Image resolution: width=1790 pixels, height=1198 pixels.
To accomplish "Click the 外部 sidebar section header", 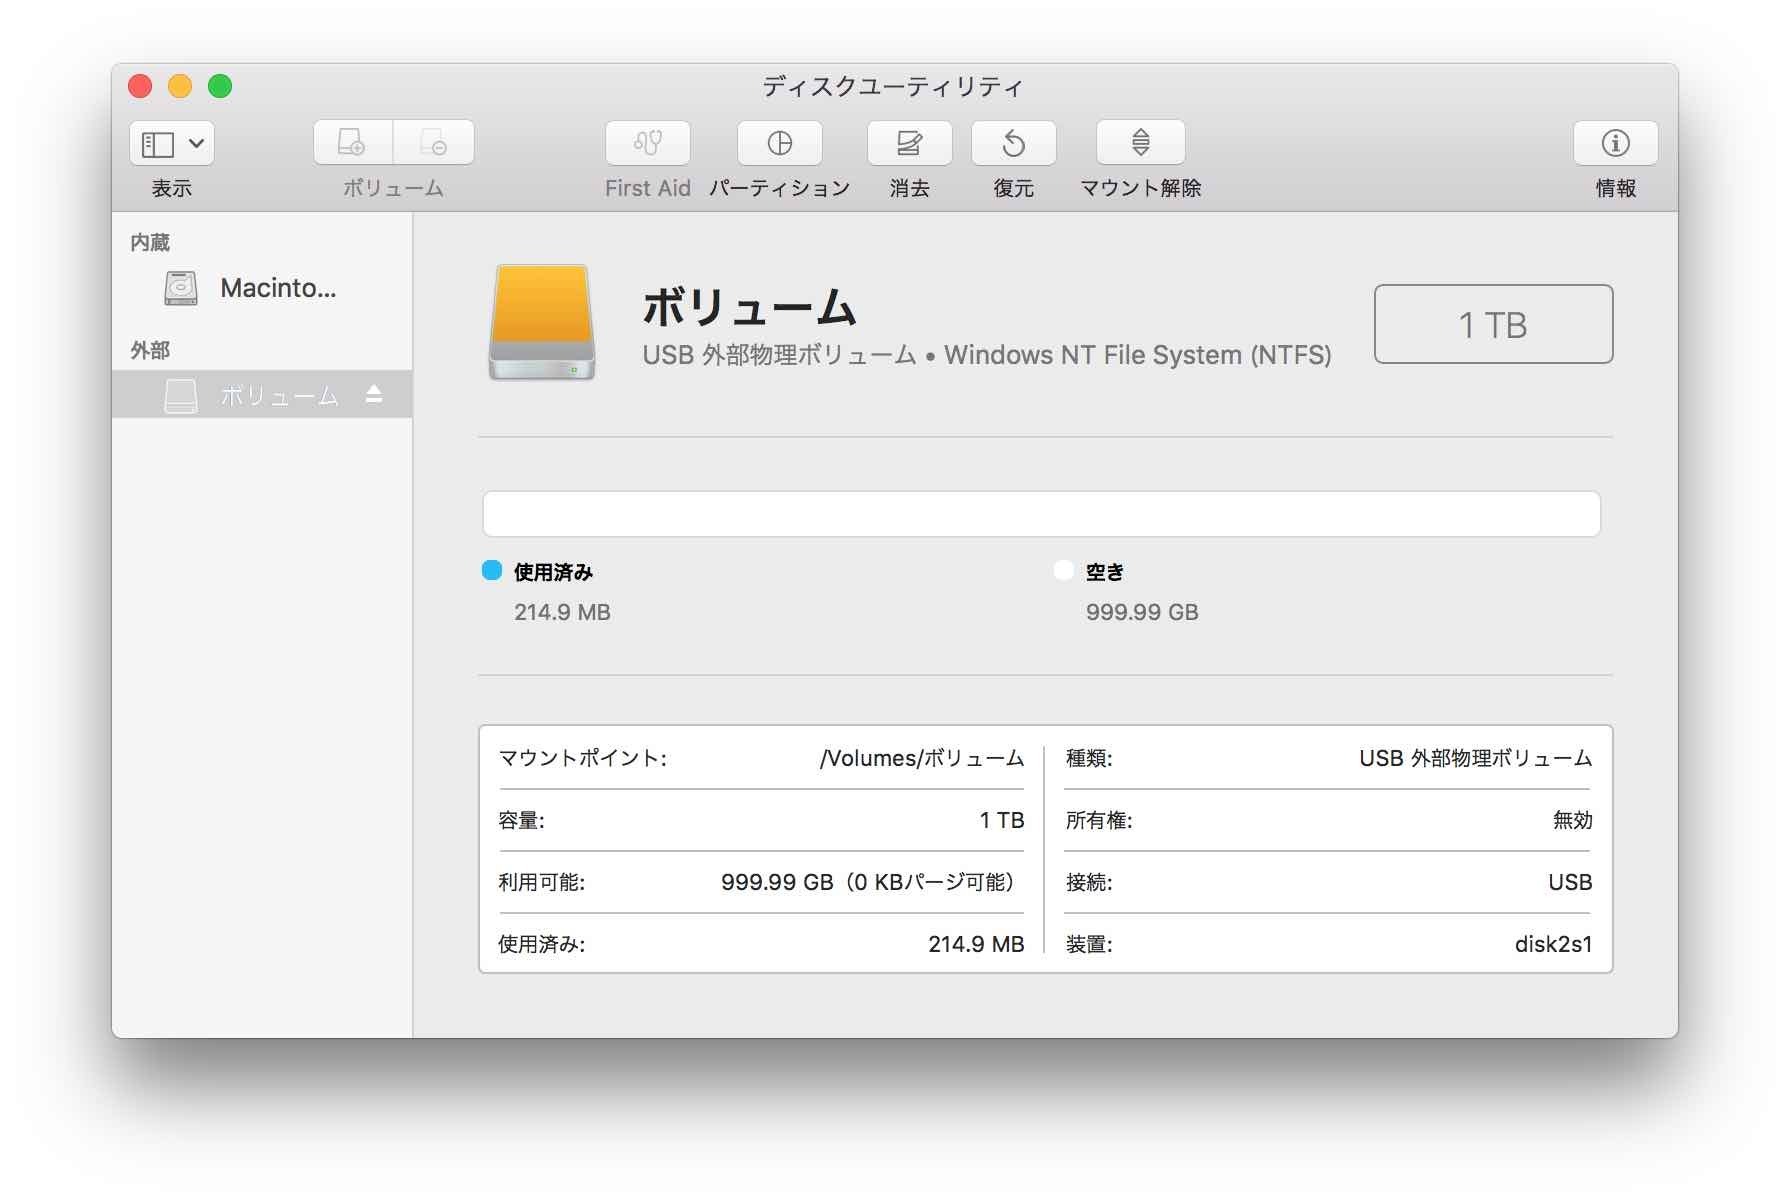I will [150, 350].
